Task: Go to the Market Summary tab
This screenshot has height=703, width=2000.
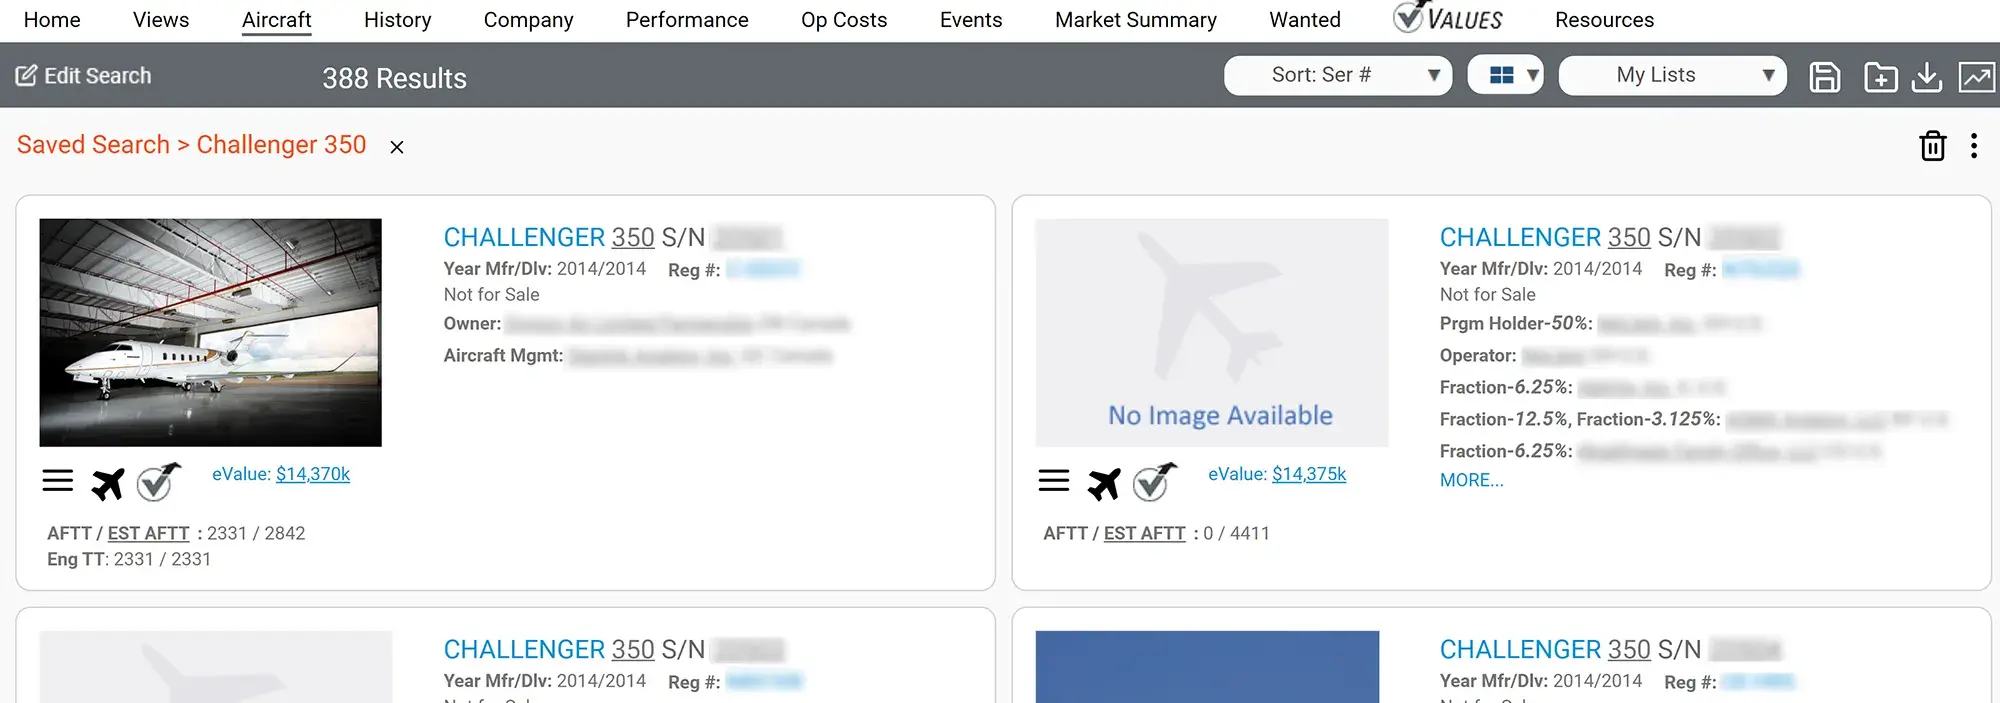Action: coord(1135,20)
